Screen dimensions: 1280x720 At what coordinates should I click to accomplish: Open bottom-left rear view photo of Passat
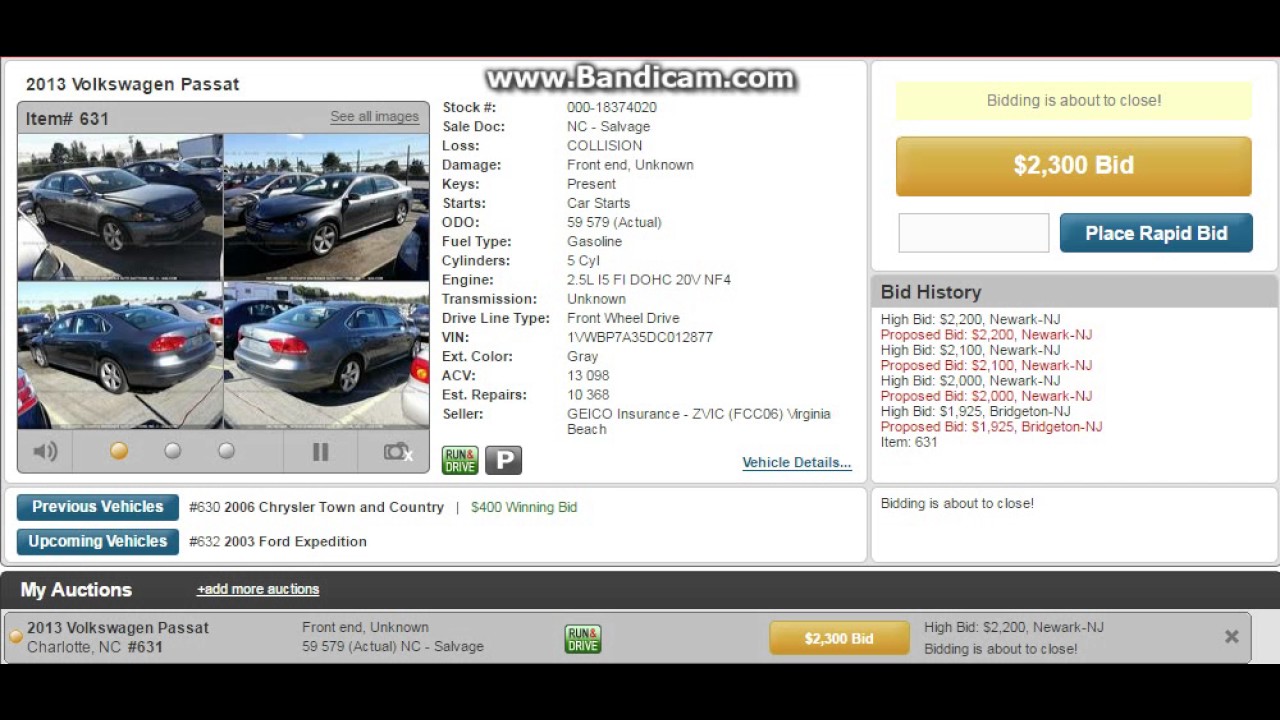(x=120, y=355)
